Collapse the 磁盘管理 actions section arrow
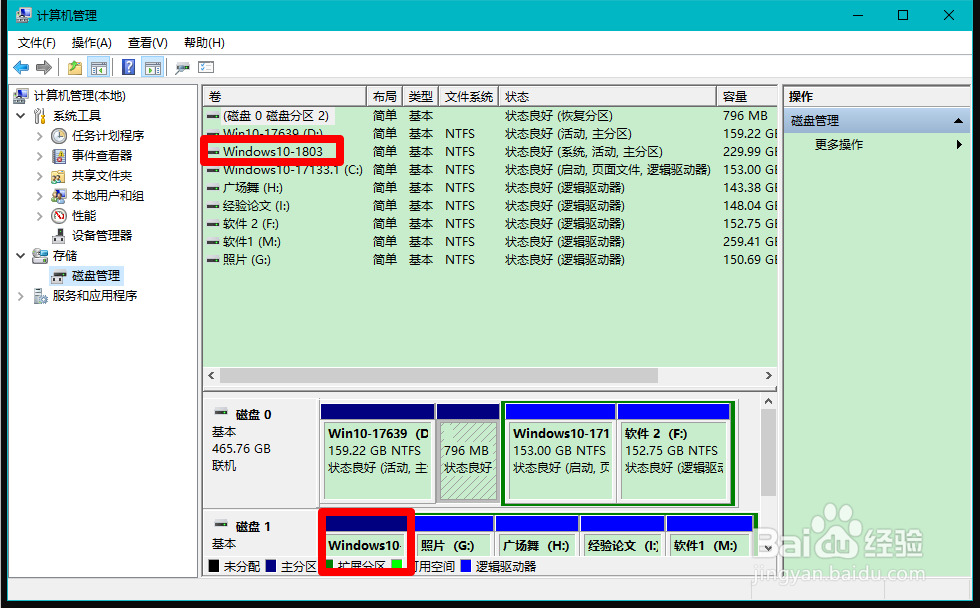980x608 pixels. click(958, 121)
